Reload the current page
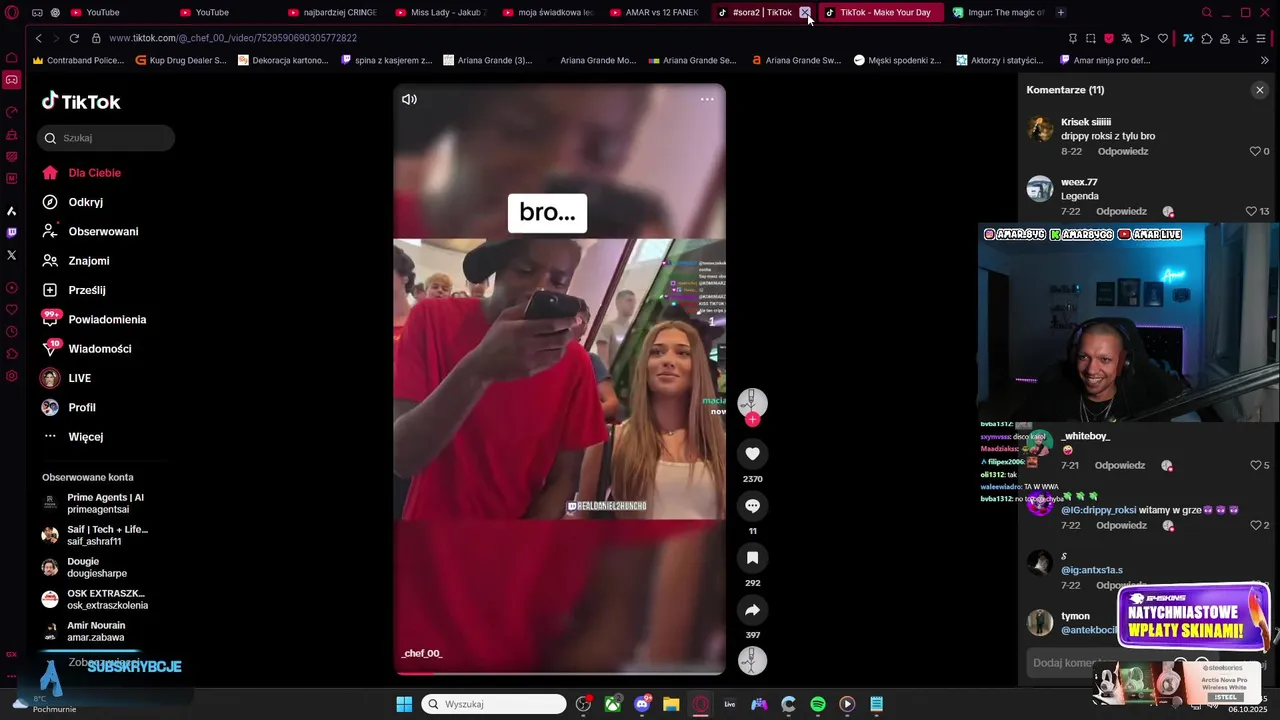 [74, 38]
